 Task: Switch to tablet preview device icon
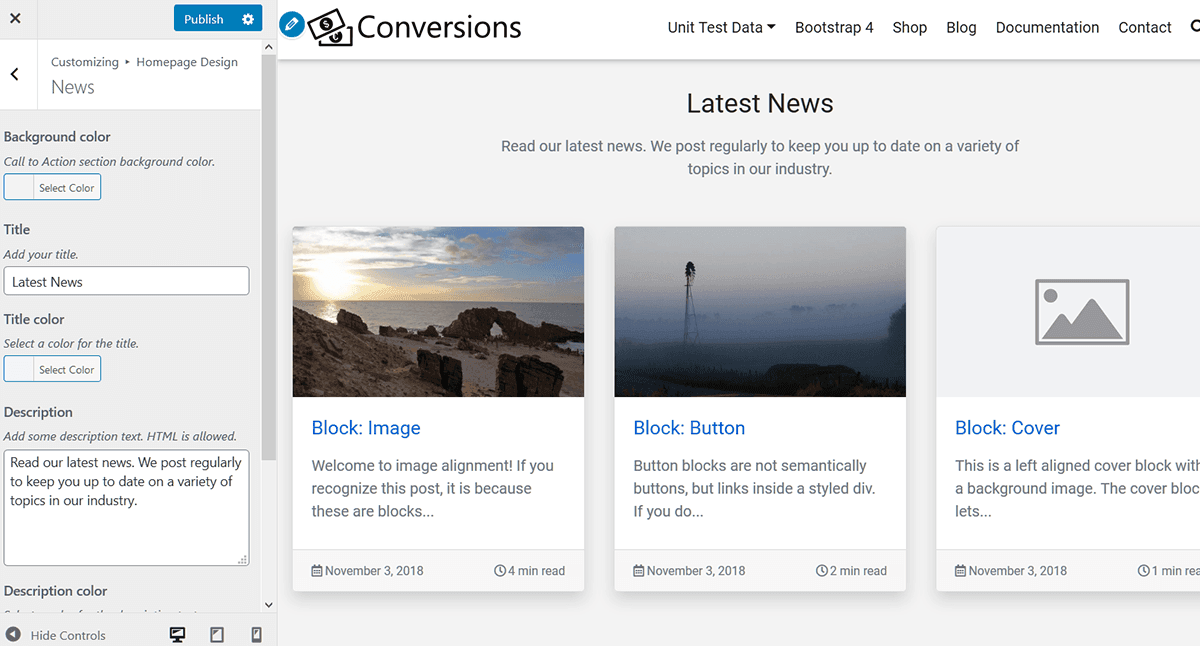click(x=217, y=634)
